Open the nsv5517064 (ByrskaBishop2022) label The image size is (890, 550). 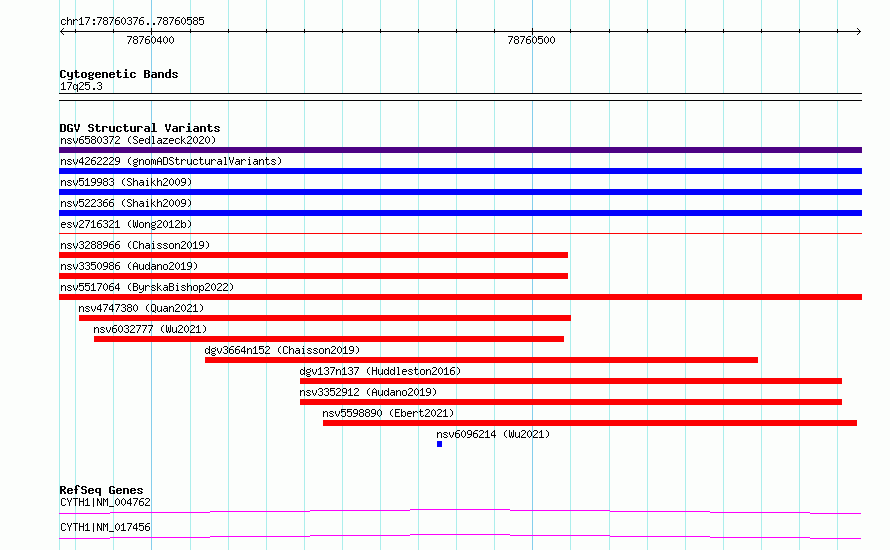click(x=147, y=287)
